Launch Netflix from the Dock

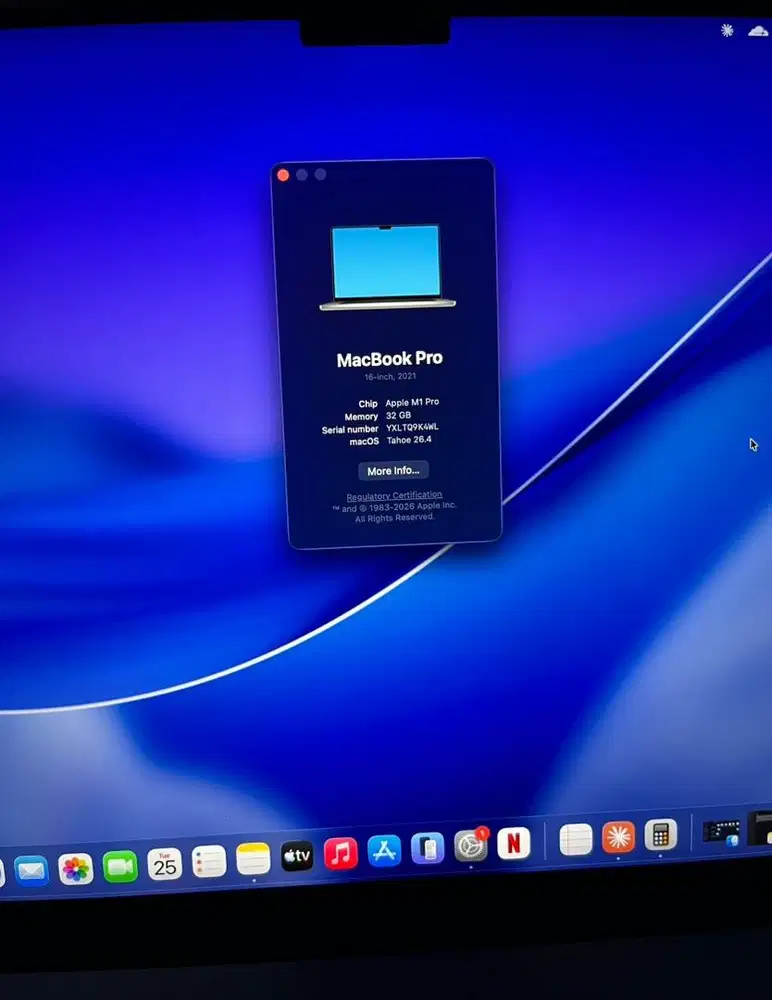(x=514, y=842)
